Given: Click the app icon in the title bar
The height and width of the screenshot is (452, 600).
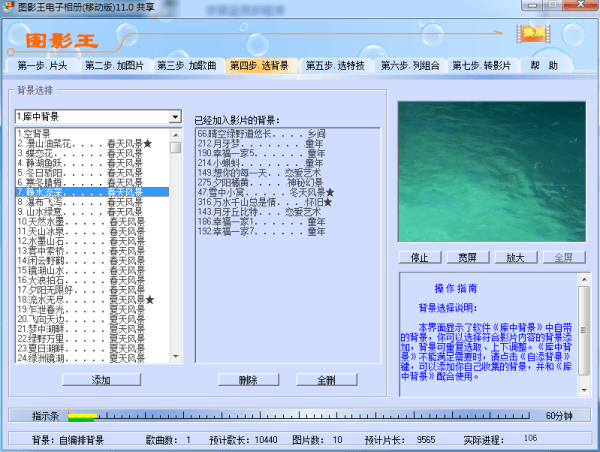Looking at the screenshot, I should tap(8, 7).
